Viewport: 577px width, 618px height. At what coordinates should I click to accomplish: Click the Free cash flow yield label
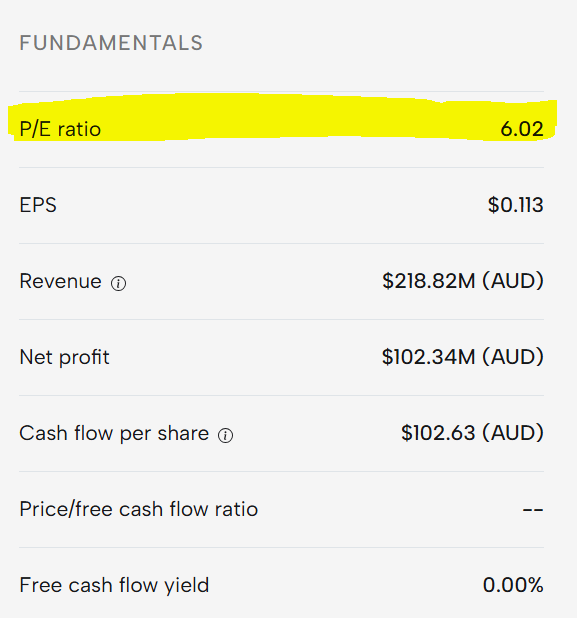pos(114,585)
